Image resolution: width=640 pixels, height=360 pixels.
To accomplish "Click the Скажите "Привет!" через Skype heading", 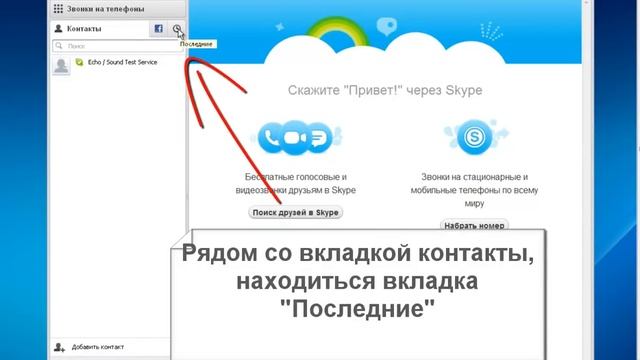I will (385, 90).
